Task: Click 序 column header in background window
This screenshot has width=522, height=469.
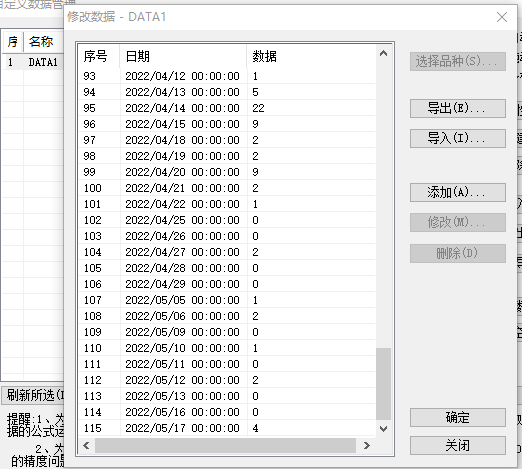Action: pyautogui.click(x=13, y=42)
